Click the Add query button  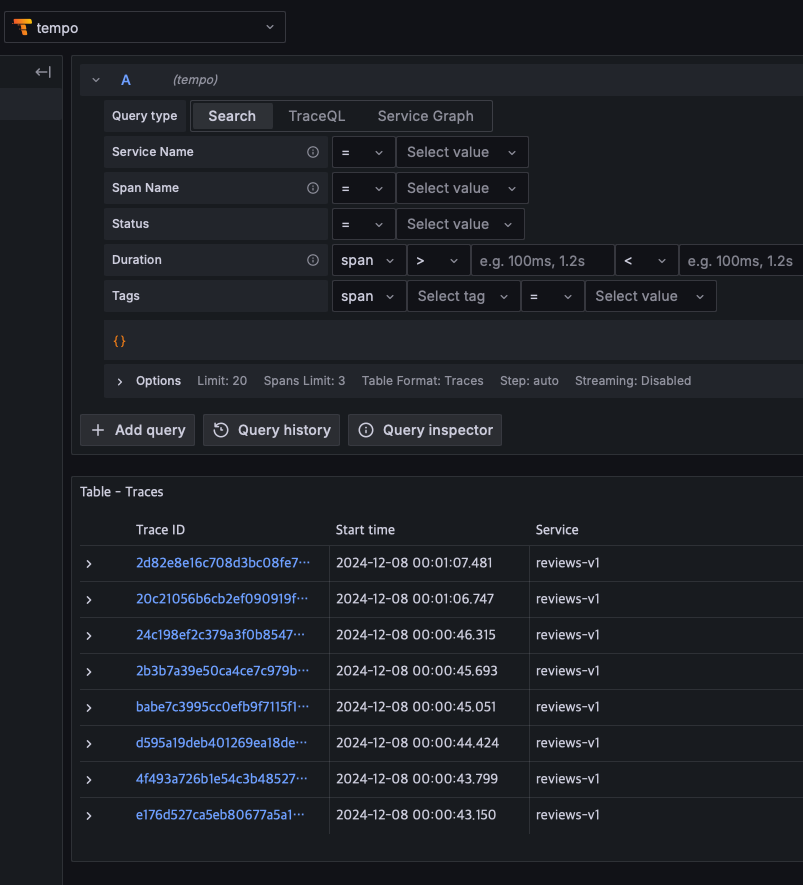tap(138, 430)
